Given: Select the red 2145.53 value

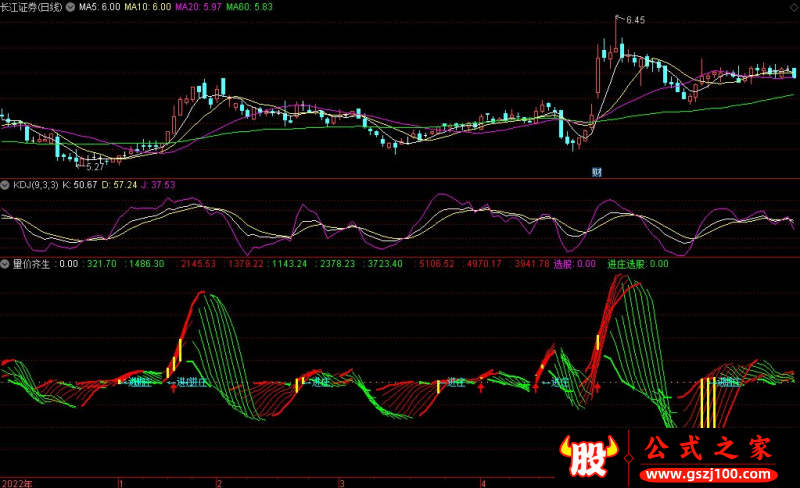Looking at the screenshot, I should coord(198,264).
